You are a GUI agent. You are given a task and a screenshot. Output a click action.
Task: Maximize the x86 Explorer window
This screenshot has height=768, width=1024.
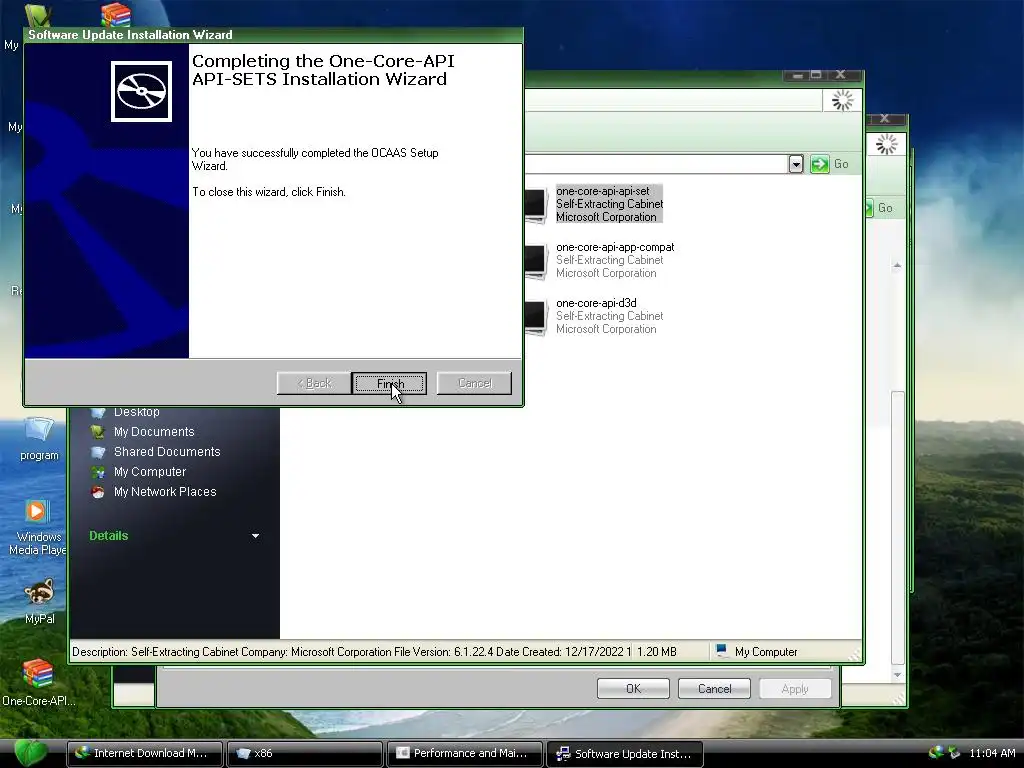point(816,75)
